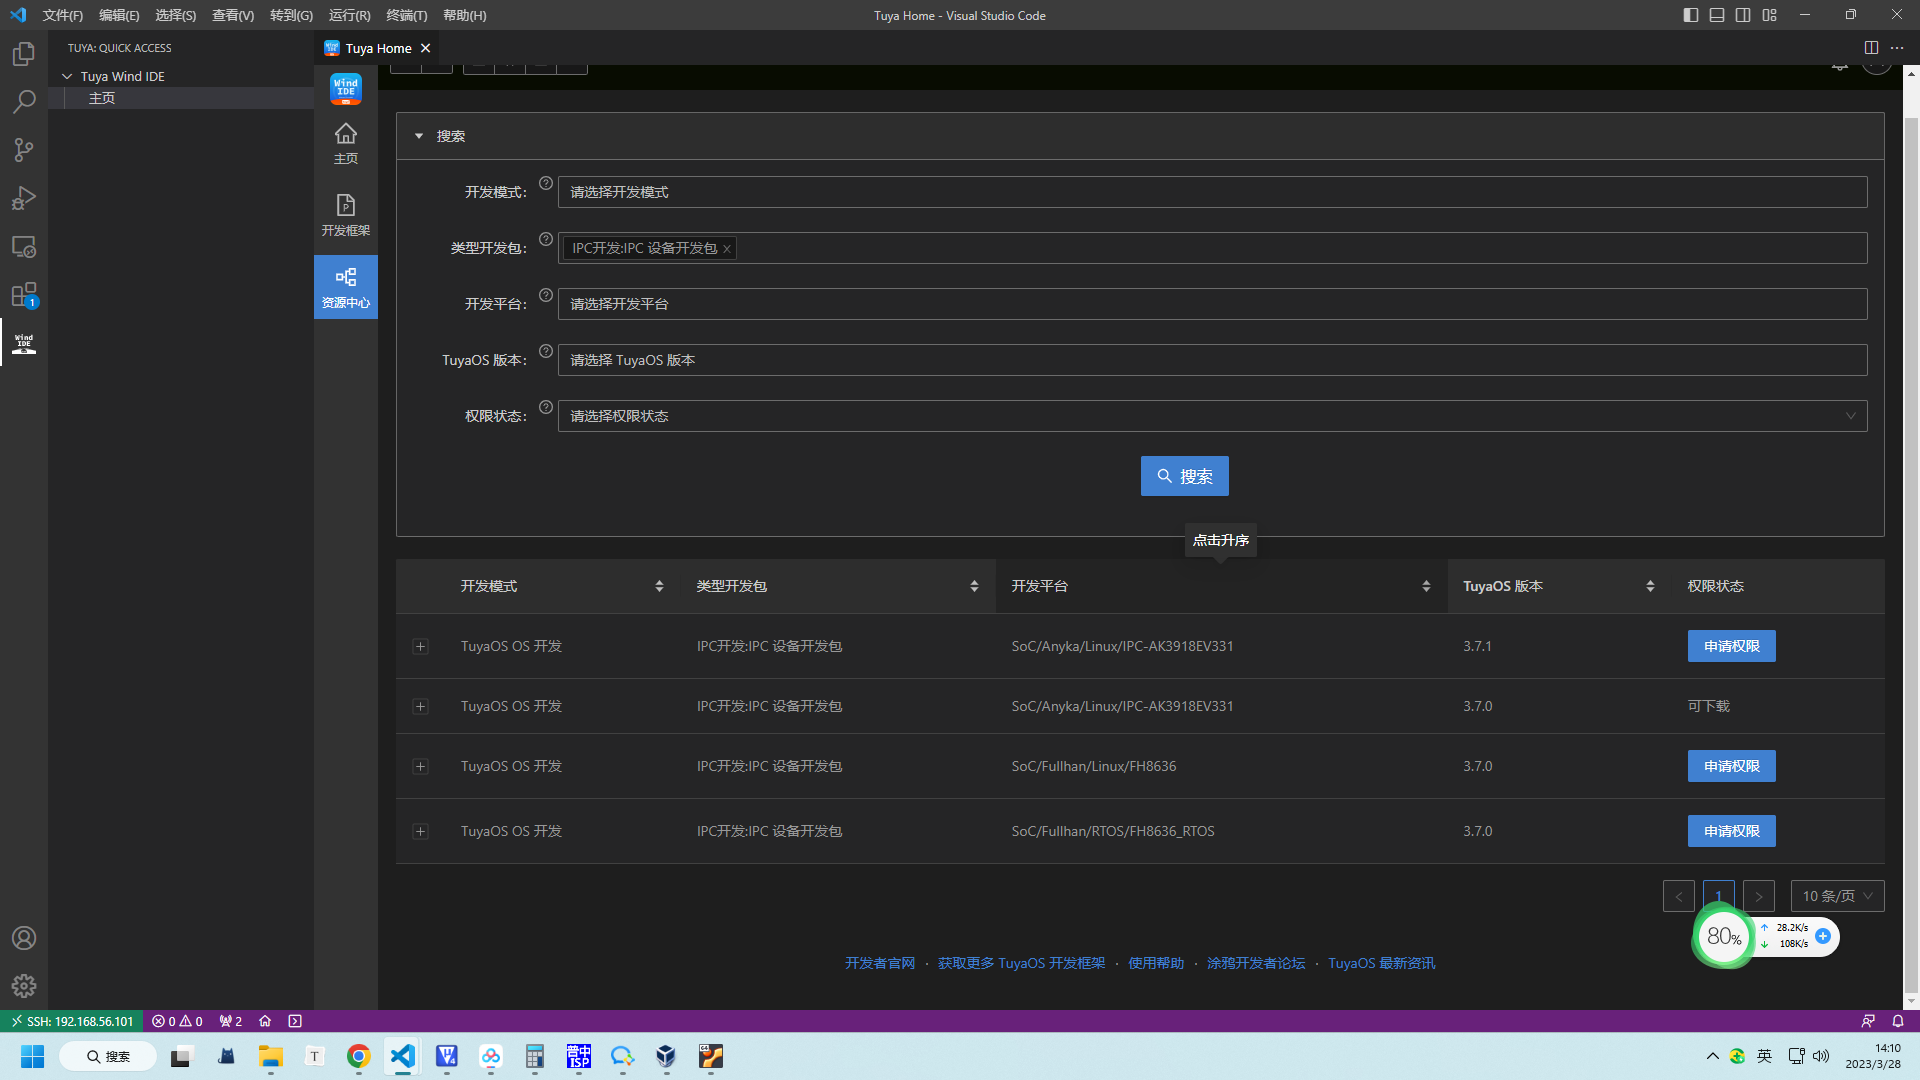
Task: Select Tuya Wind IDE activity bar icon
Action: click(x=24, y=343)
